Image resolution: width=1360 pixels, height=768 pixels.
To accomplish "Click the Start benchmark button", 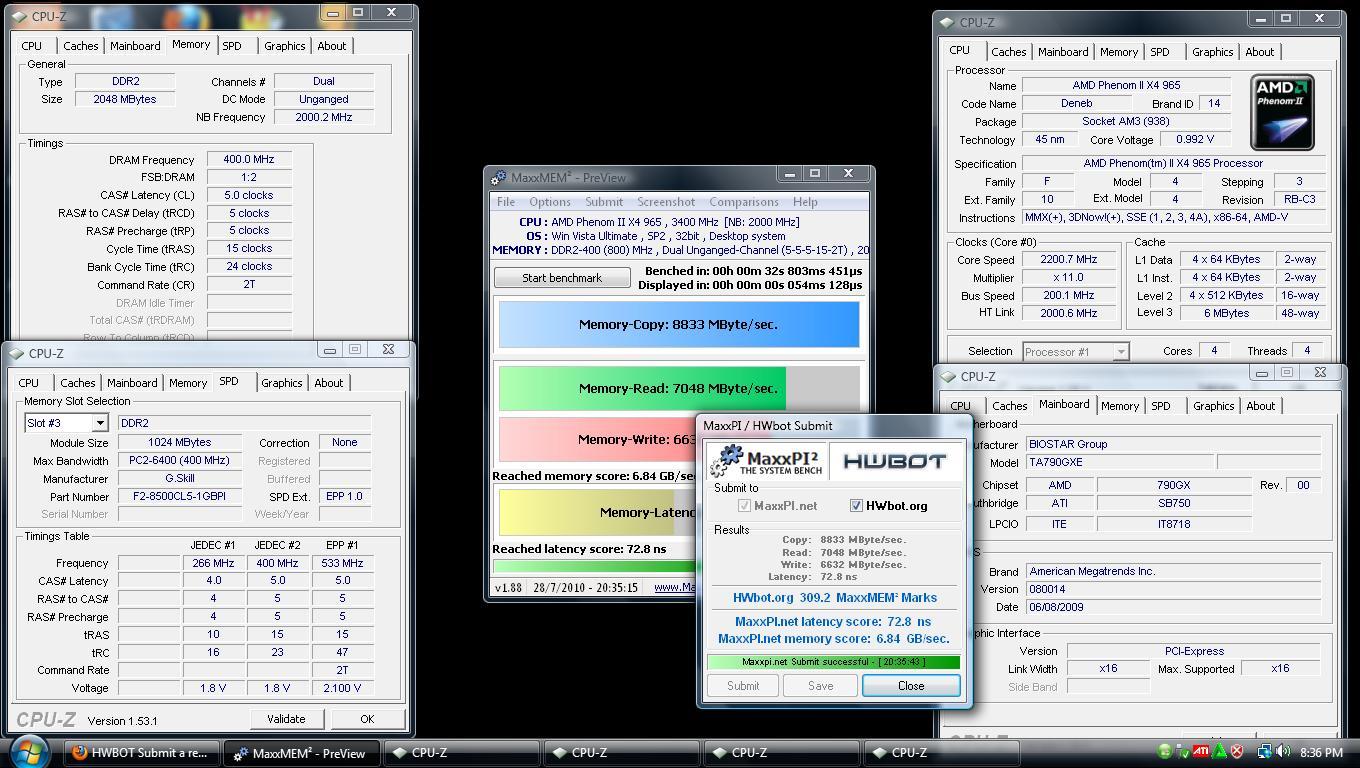I will [562, 278].
